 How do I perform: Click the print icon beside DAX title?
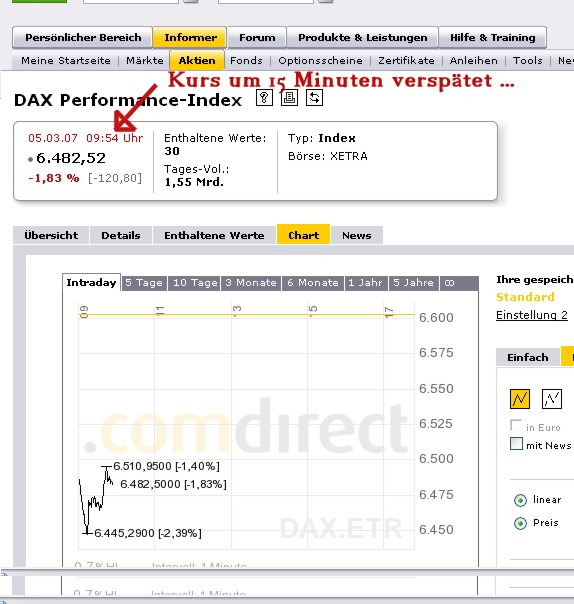(289, 97)
